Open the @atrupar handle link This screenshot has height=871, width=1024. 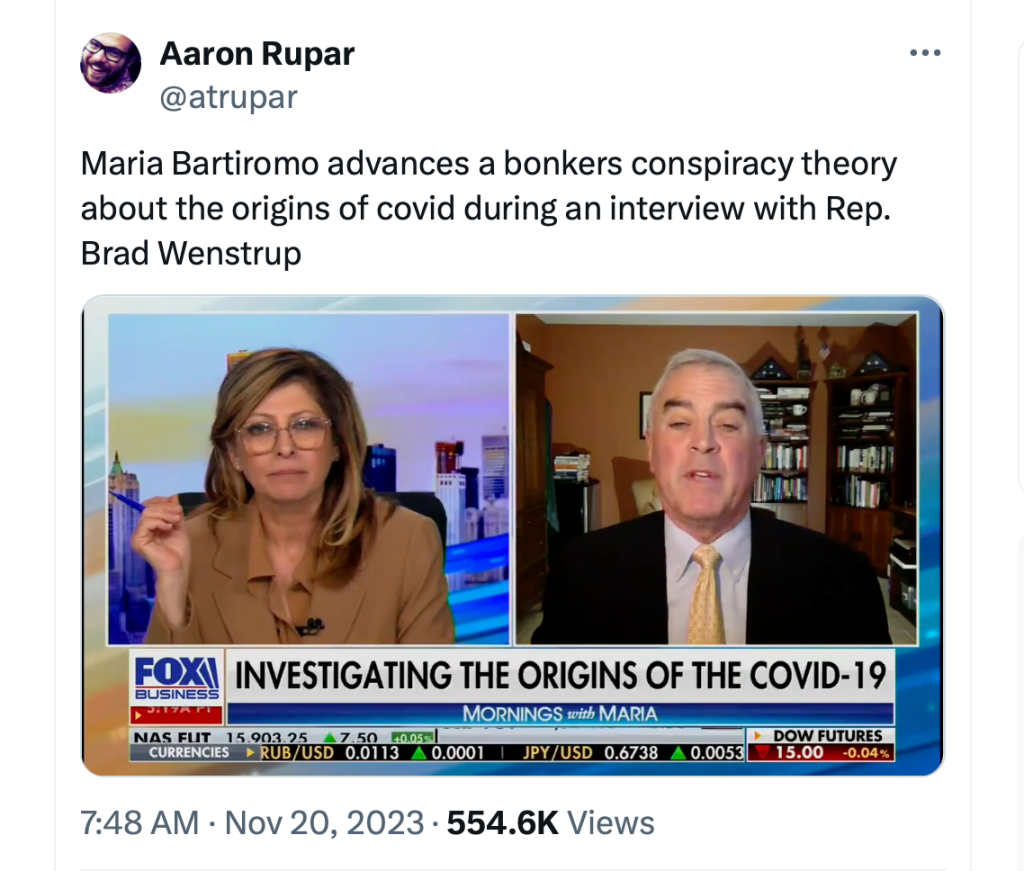click(228, 97)
